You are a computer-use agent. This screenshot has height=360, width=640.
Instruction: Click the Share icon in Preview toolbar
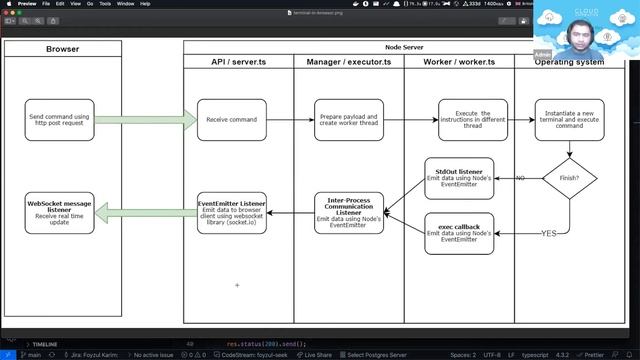[x=53, y=21]
